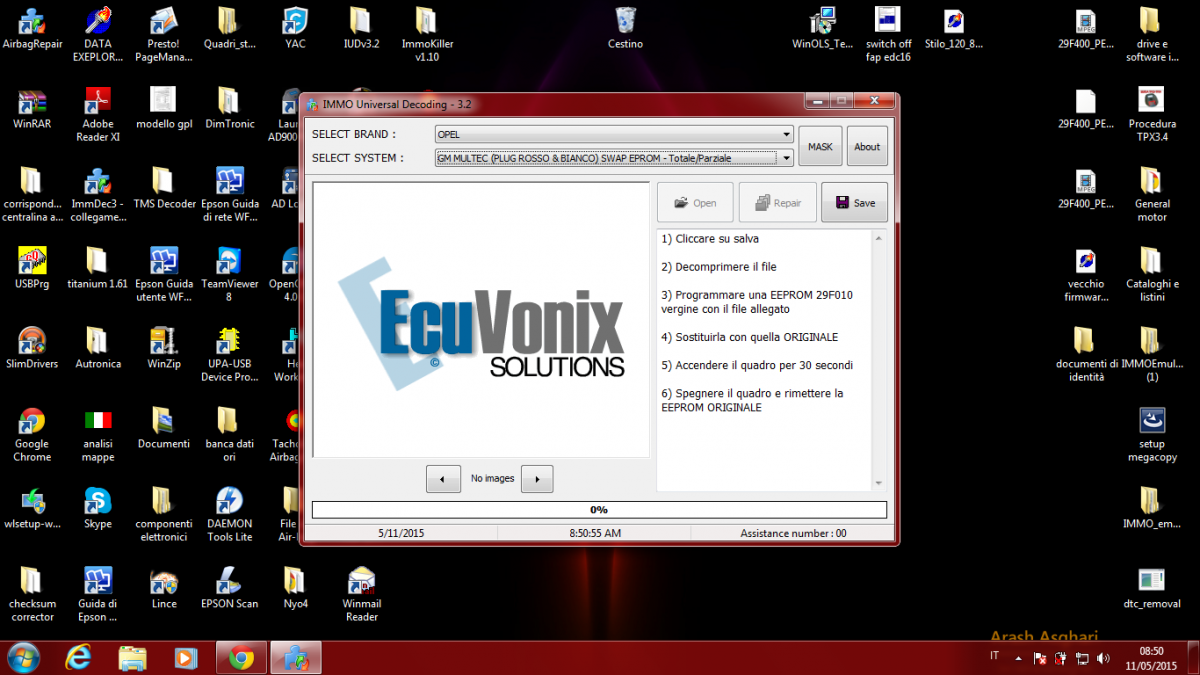Image resolution: width=1200 pixels, height=675 pixels.
Task: Select the Winmail Reader desktop icon
Action: click(x=361, y=595)
